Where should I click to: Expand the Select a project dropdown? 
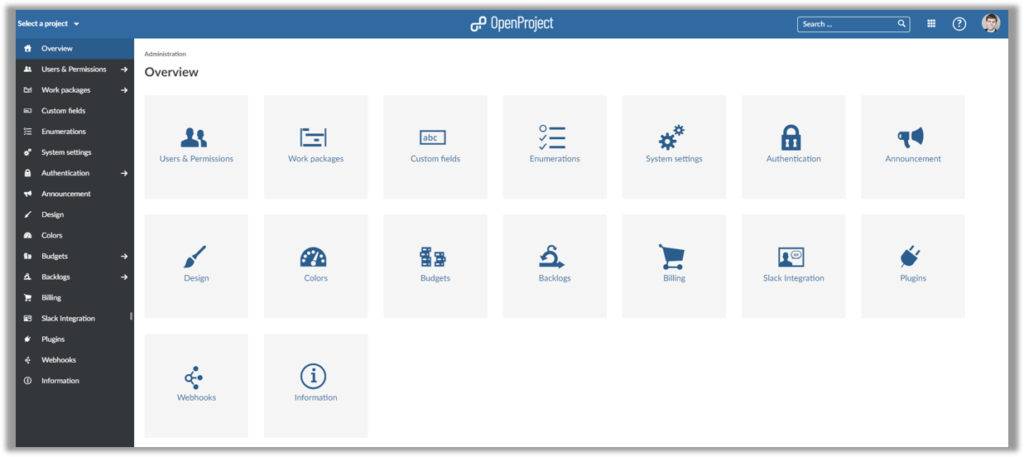pyautogui.click(x=48, y=23)
